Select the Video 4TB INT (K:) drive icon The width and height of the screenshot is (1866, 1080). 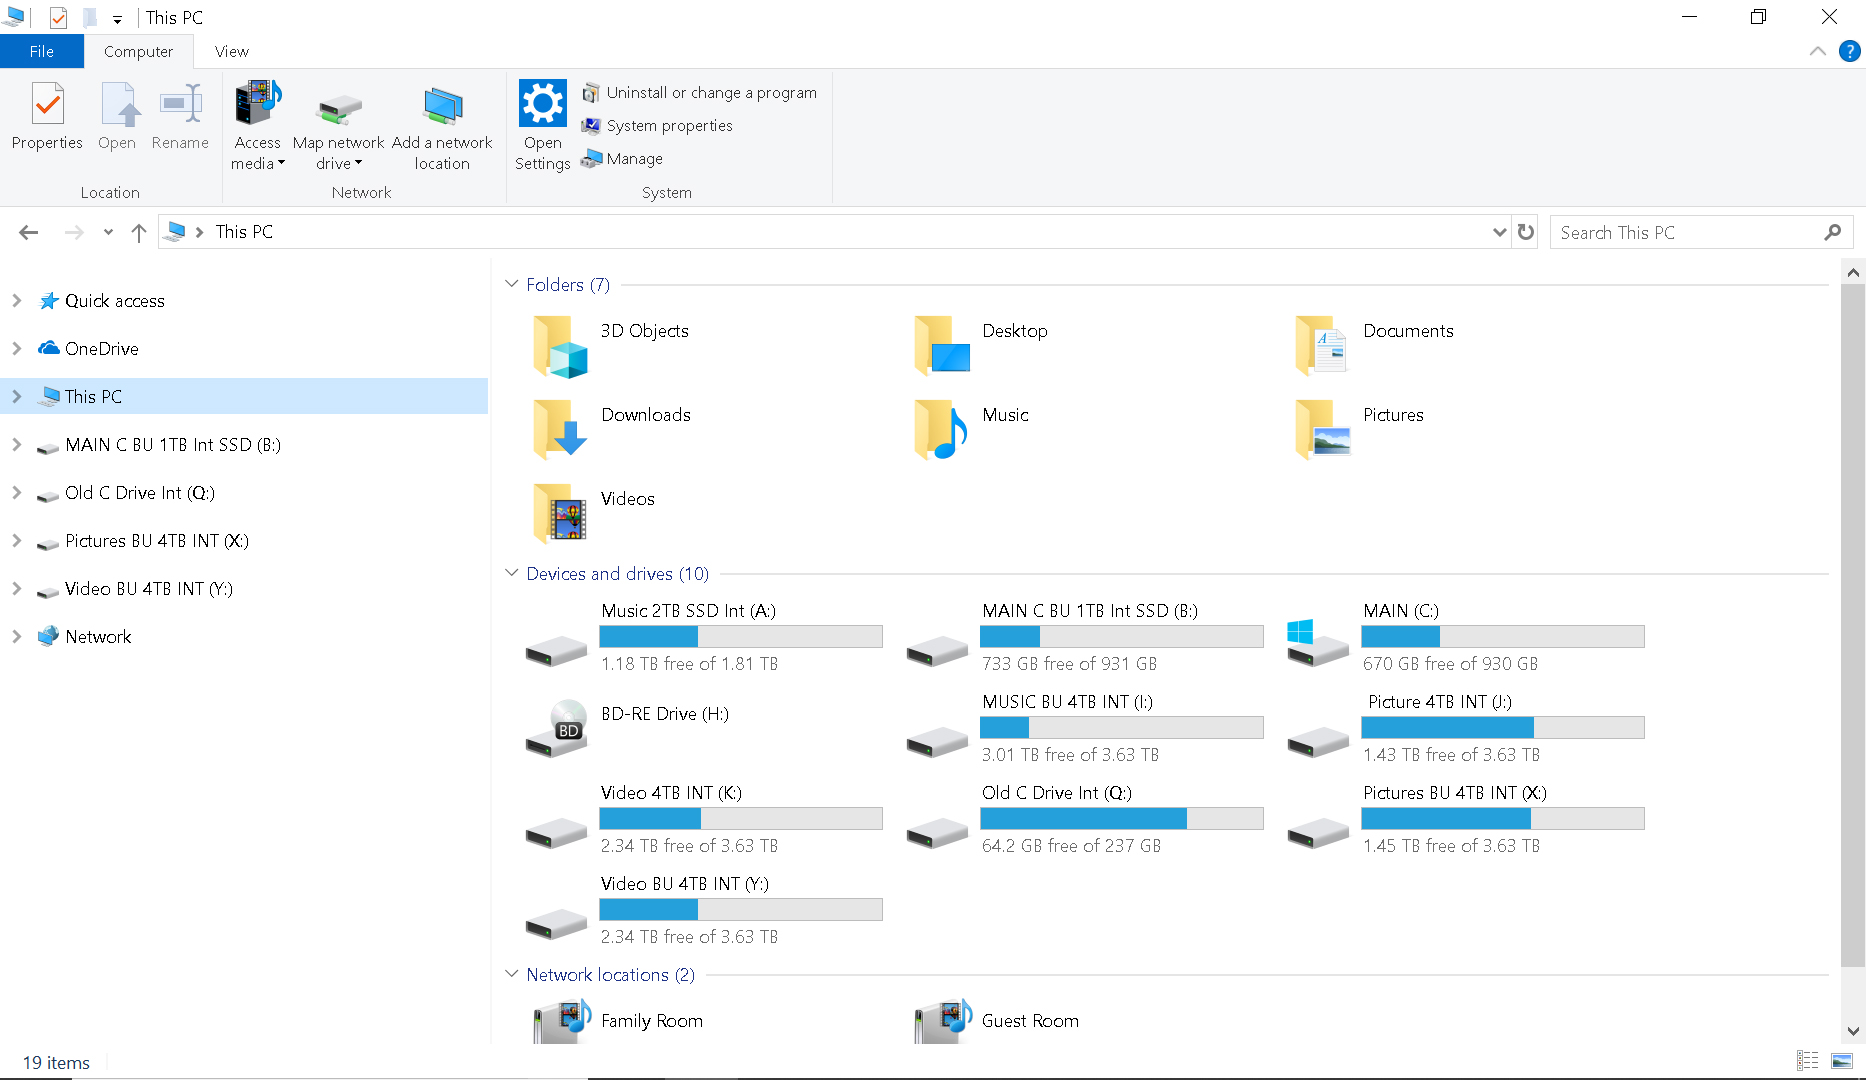coord(556,833)
